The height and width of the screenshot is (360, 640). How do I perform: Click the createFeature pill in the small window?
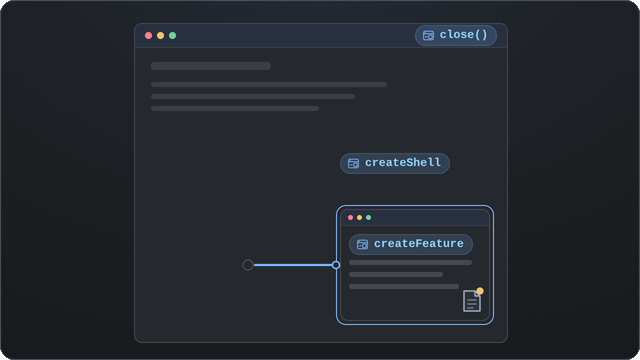tap(411, 244)
